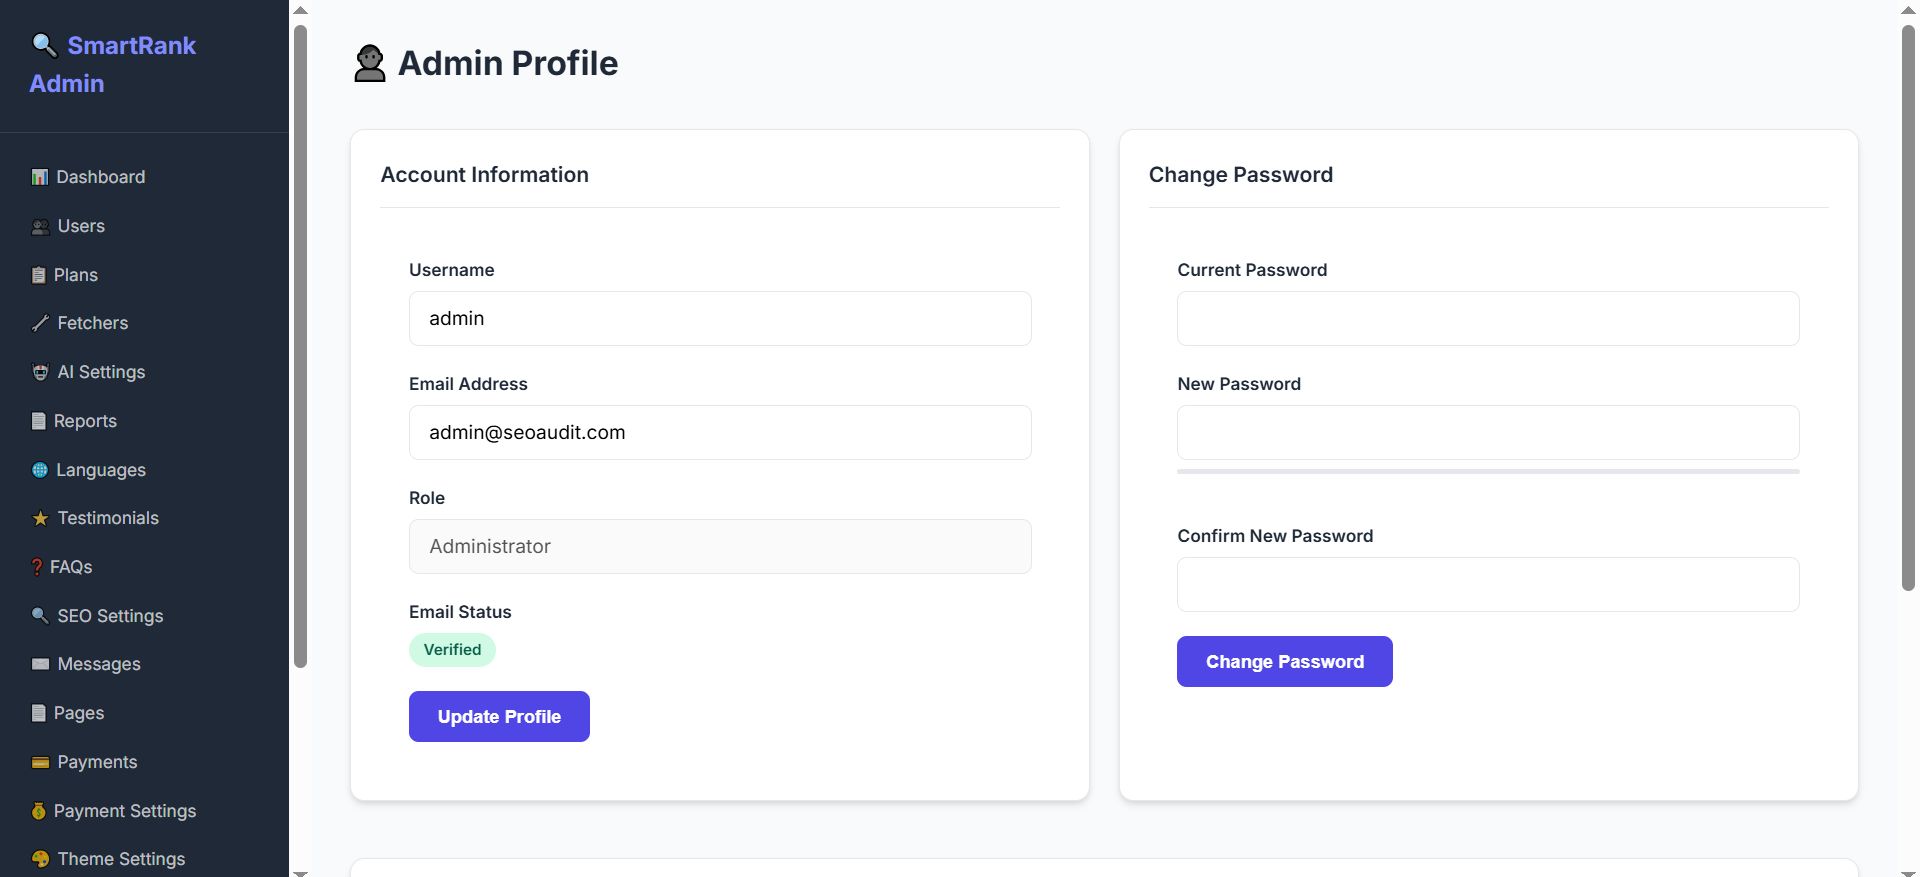Click the Dashboard chart icon in sidebar

click(x=40, y=177)
